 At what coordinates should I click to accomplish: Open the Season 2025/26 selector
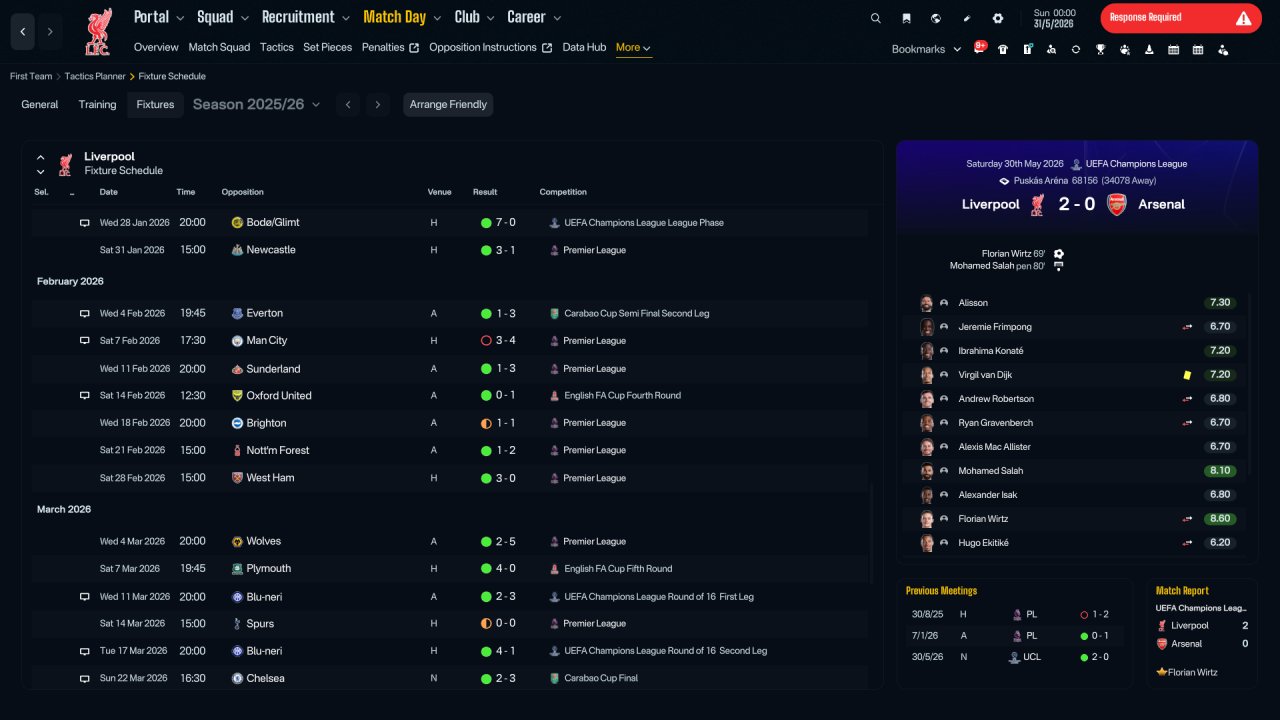257,104
